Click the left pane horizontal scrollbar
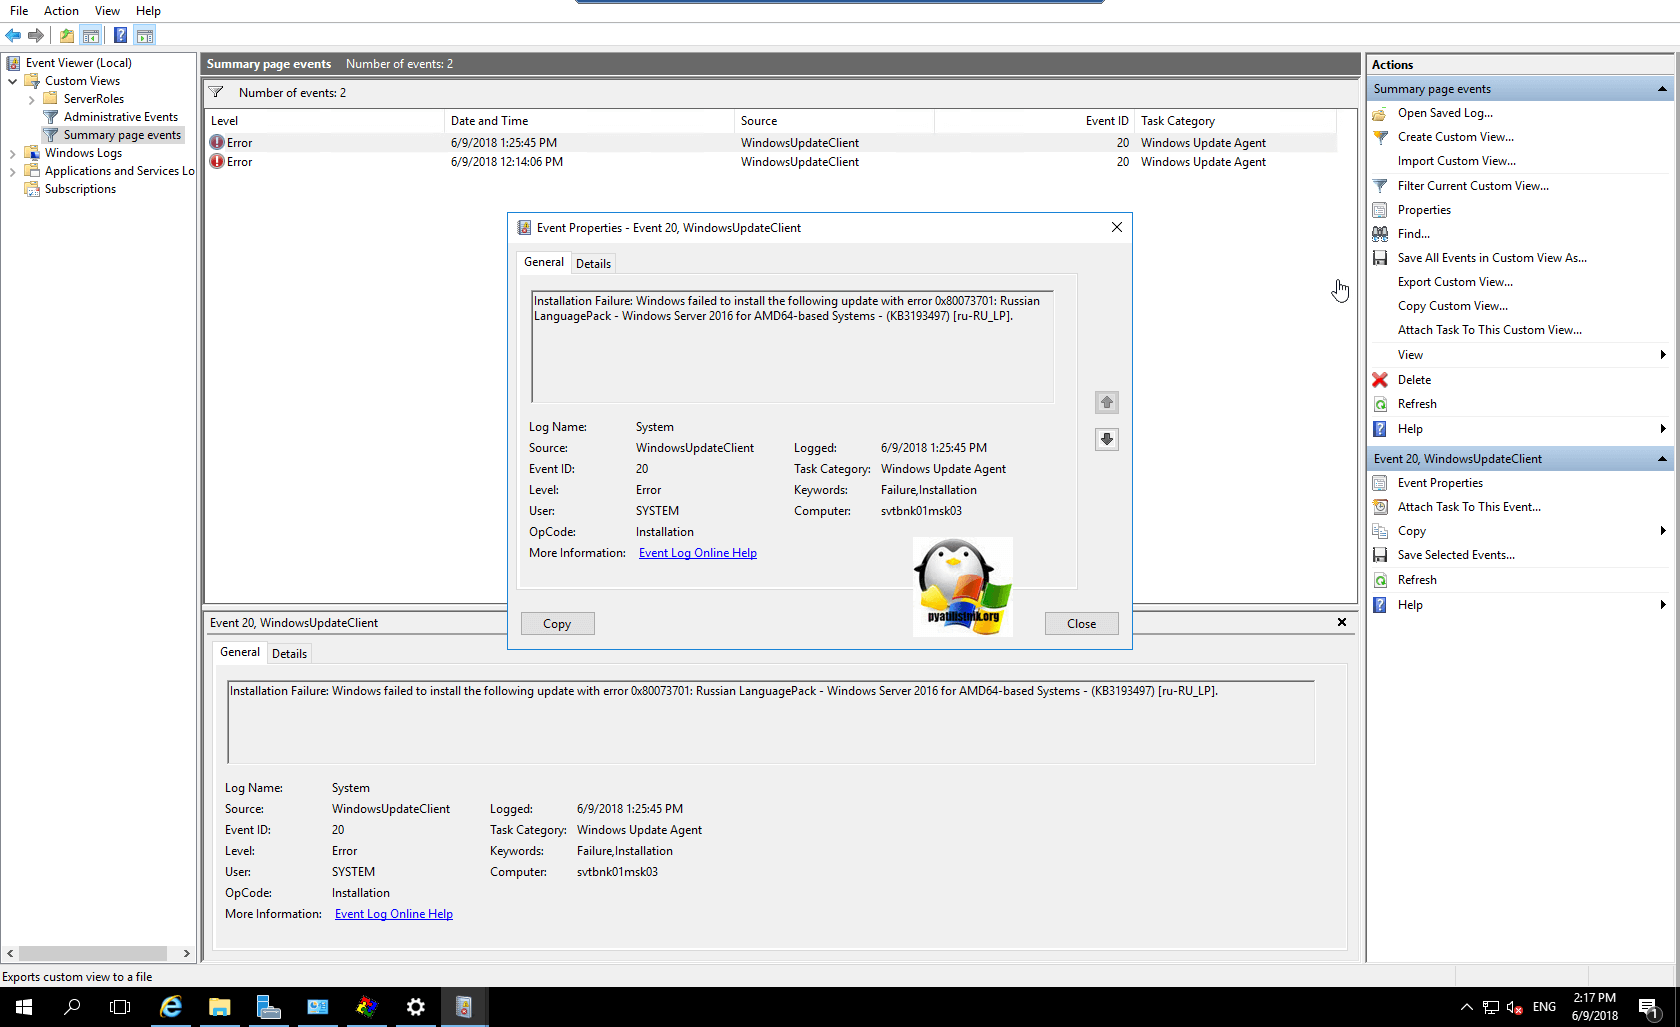 [x=98, y=953]
